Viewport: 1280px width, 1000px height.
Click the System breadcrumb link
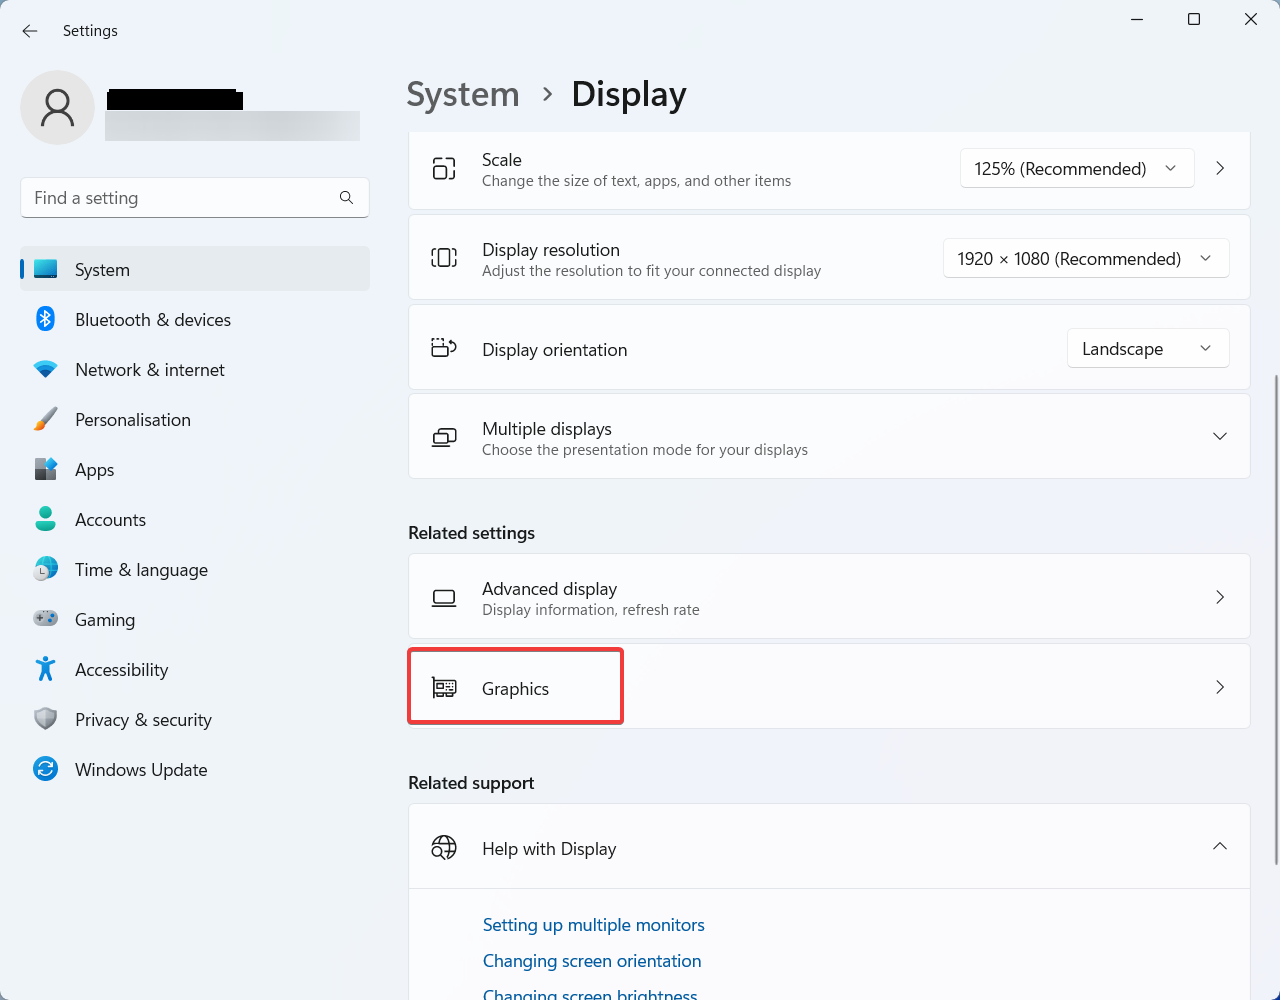(x=463, y=95)
